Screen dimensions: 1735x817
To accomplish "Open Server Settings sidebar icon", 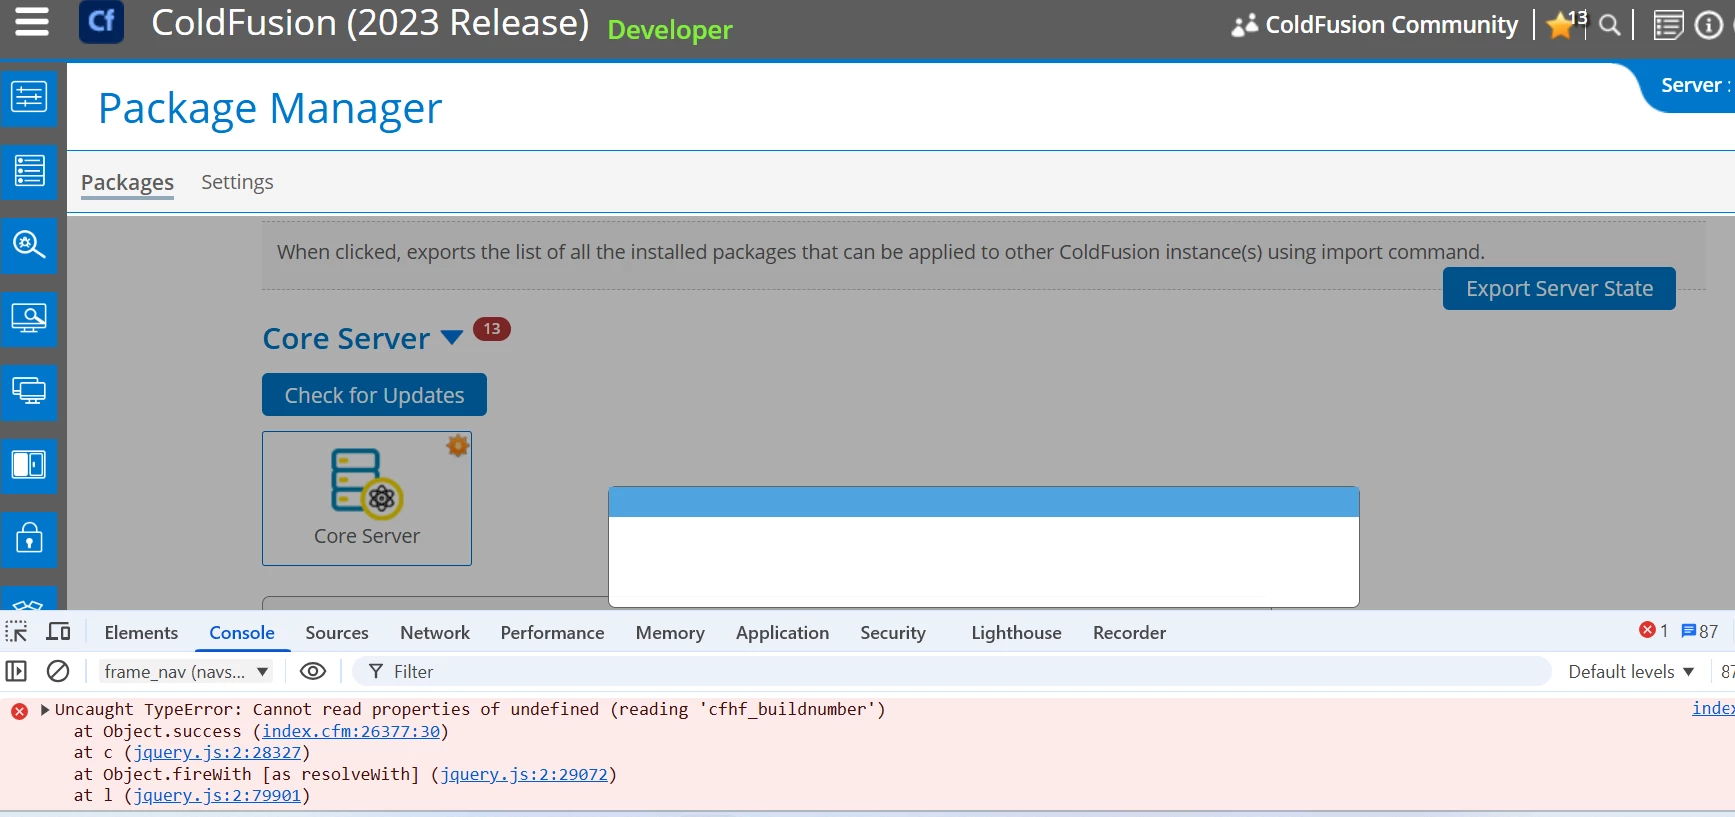I will [x=29, y=97].
